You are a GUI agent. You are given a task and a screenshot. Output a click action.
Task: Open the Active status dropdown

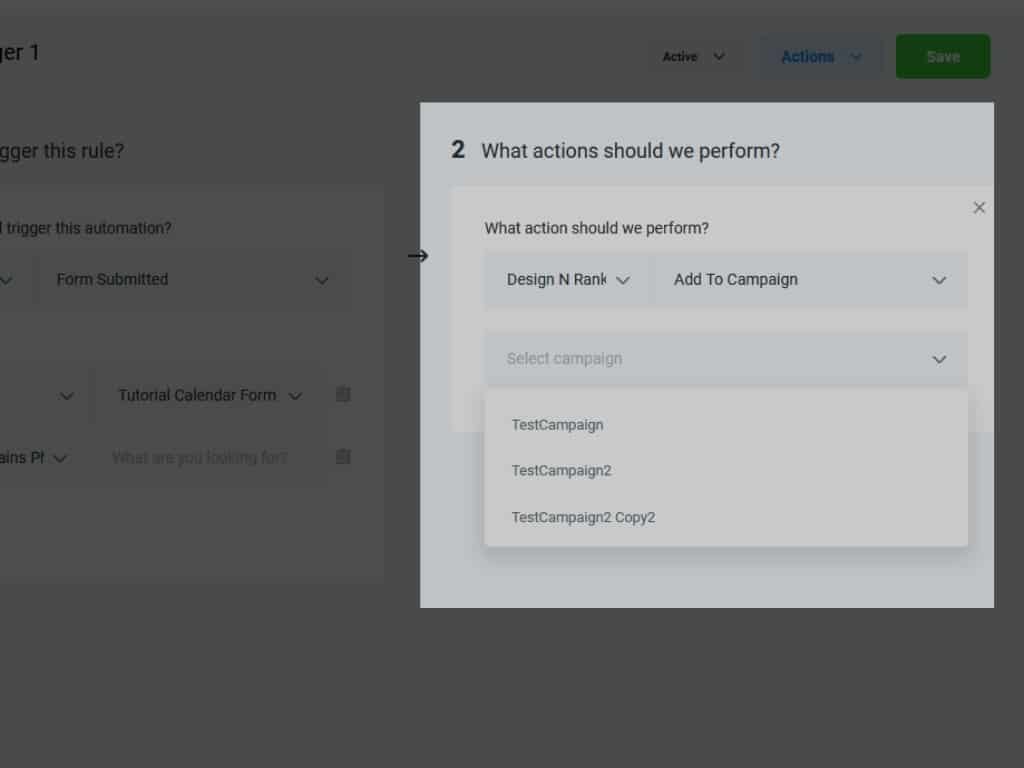tap(694, 57)
